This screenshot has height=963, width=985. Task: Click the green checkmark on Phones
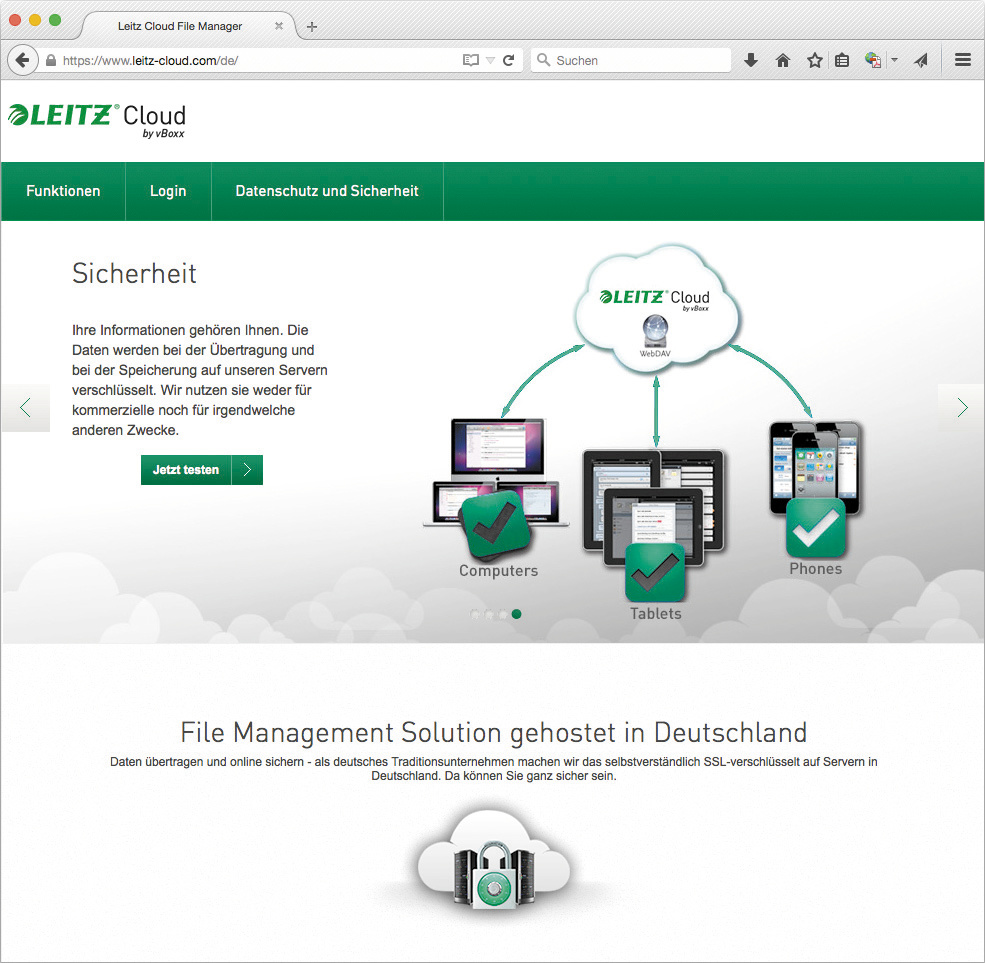815,528
